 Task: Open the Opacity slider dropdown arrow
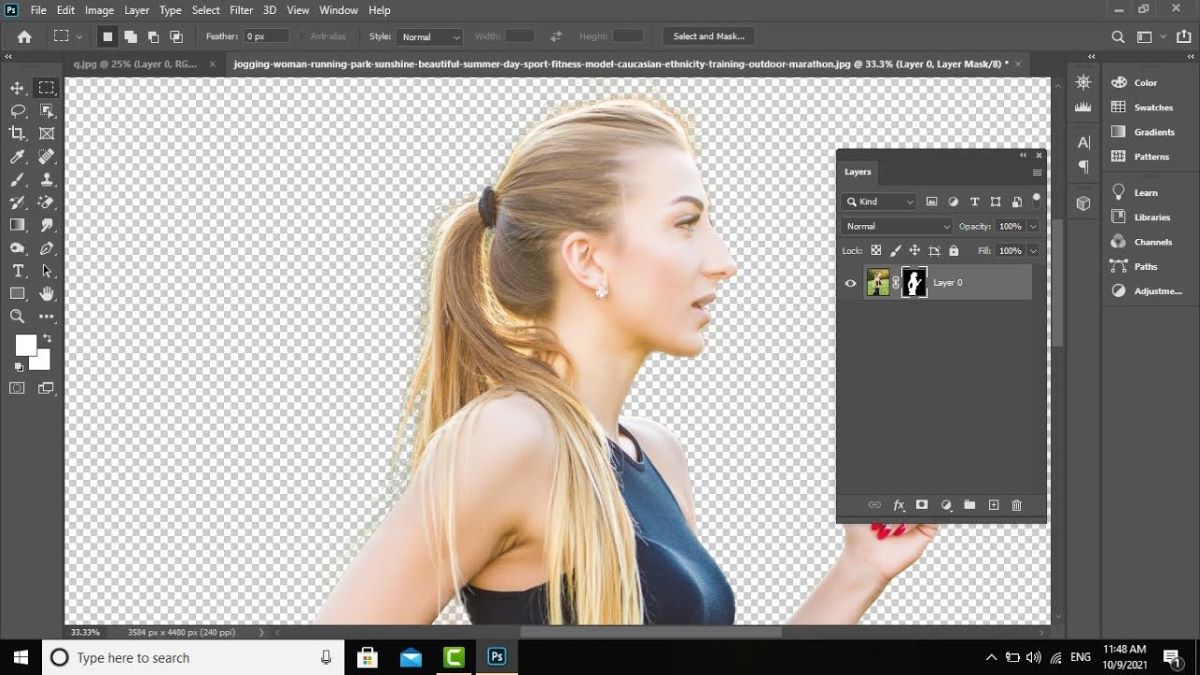(x=1033, y=226)
